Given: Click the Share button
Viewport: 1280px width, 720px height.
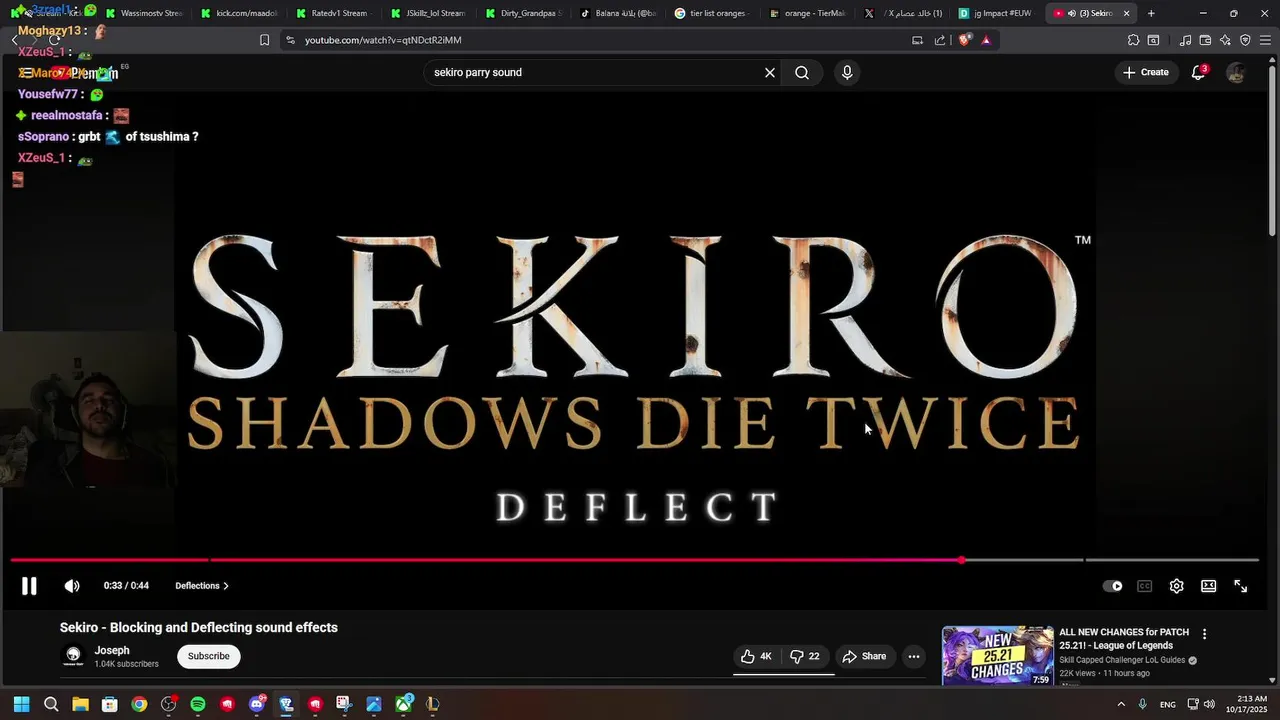Looking at the screenshot, I should (x=864, y=656).
